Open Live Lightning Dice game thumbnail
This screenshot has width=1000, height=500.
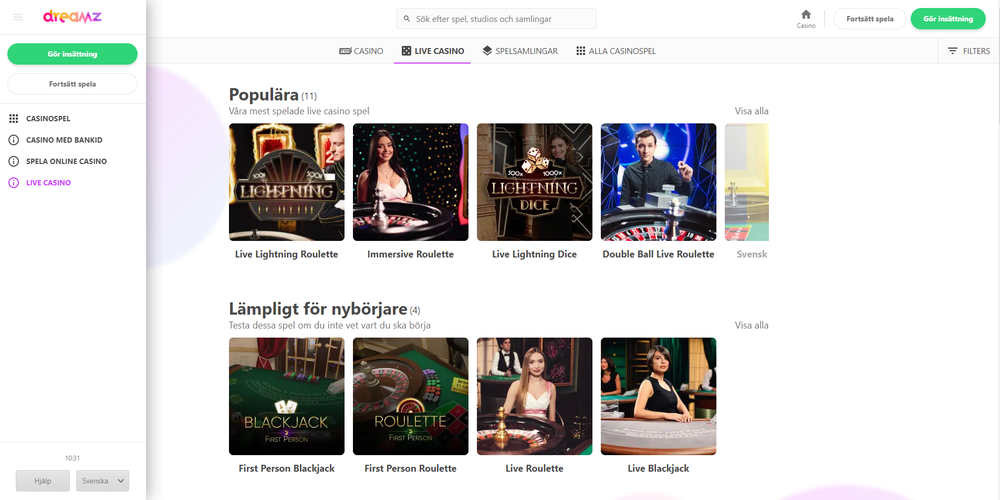click(x=534, y=182)
